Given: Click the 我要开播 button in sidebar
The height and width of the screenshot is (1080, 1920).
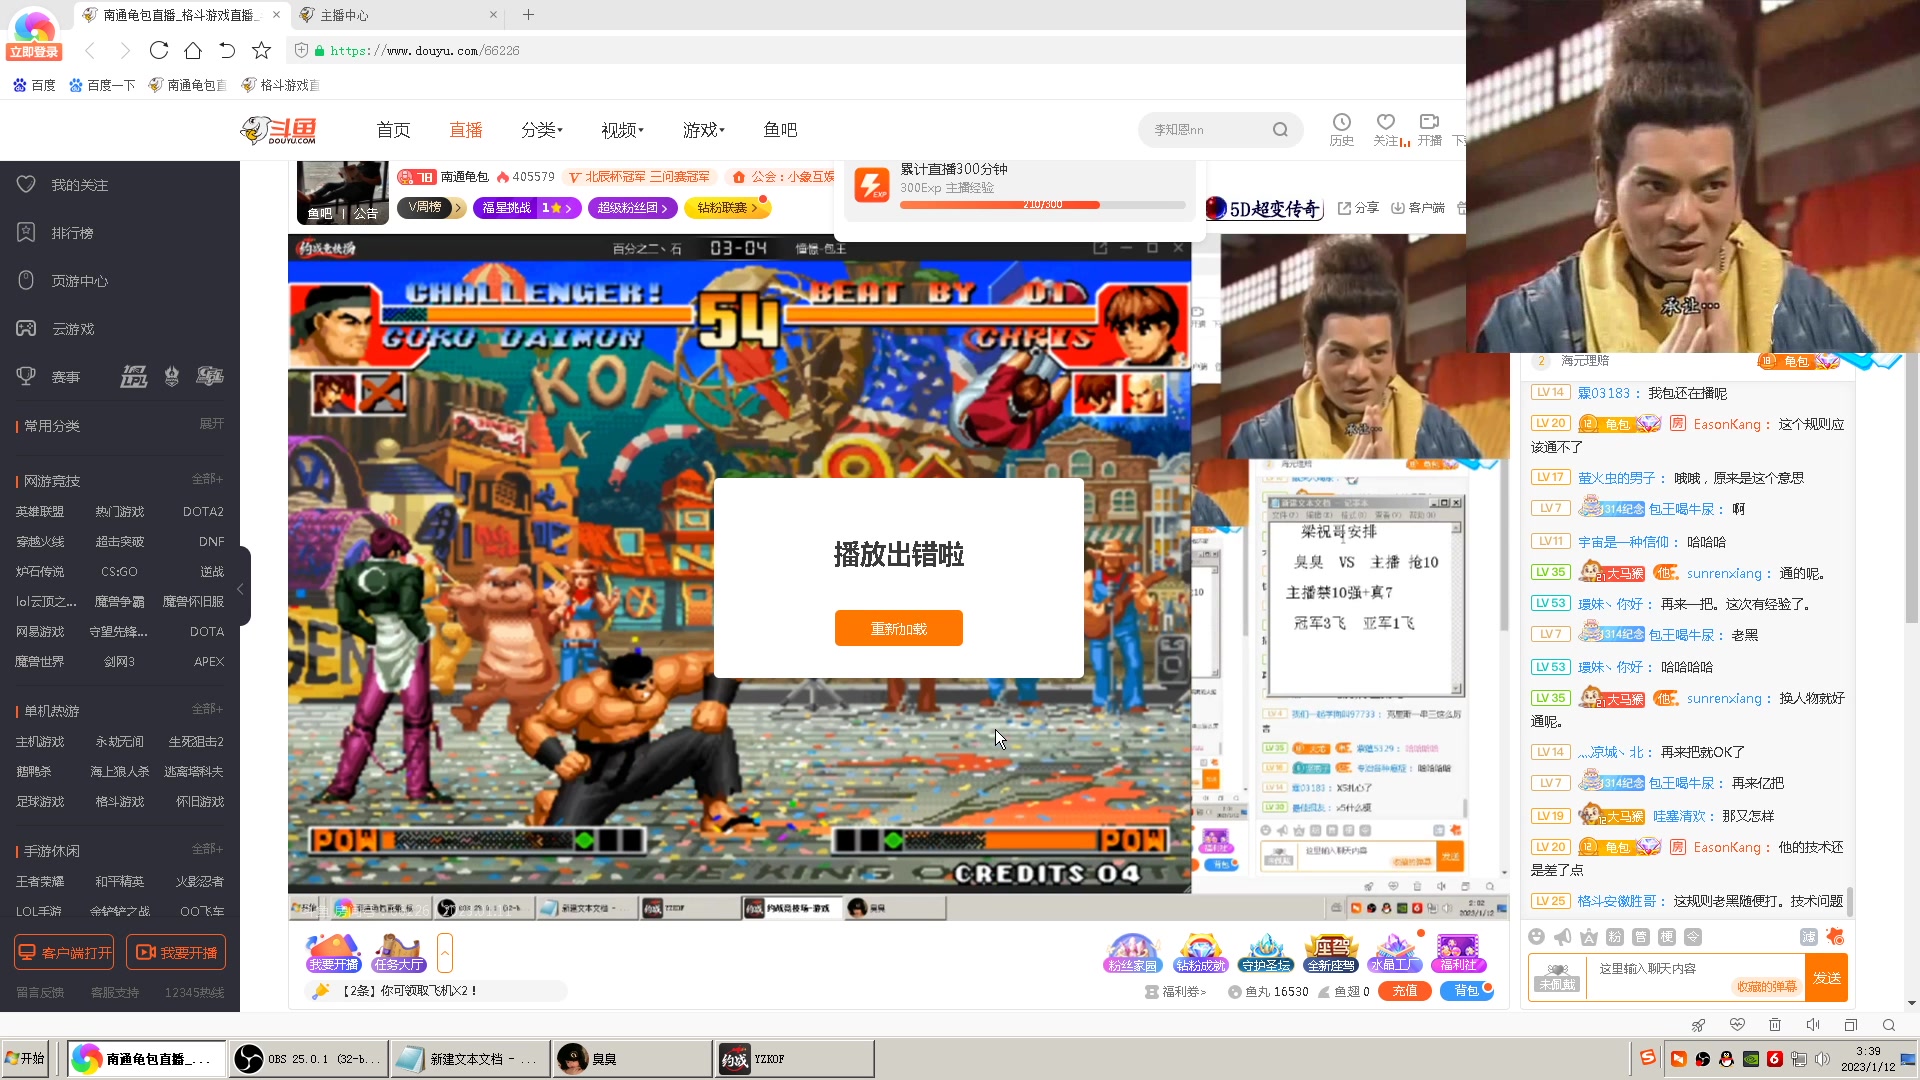Looking at the screenshot, I should coord(176,952).
